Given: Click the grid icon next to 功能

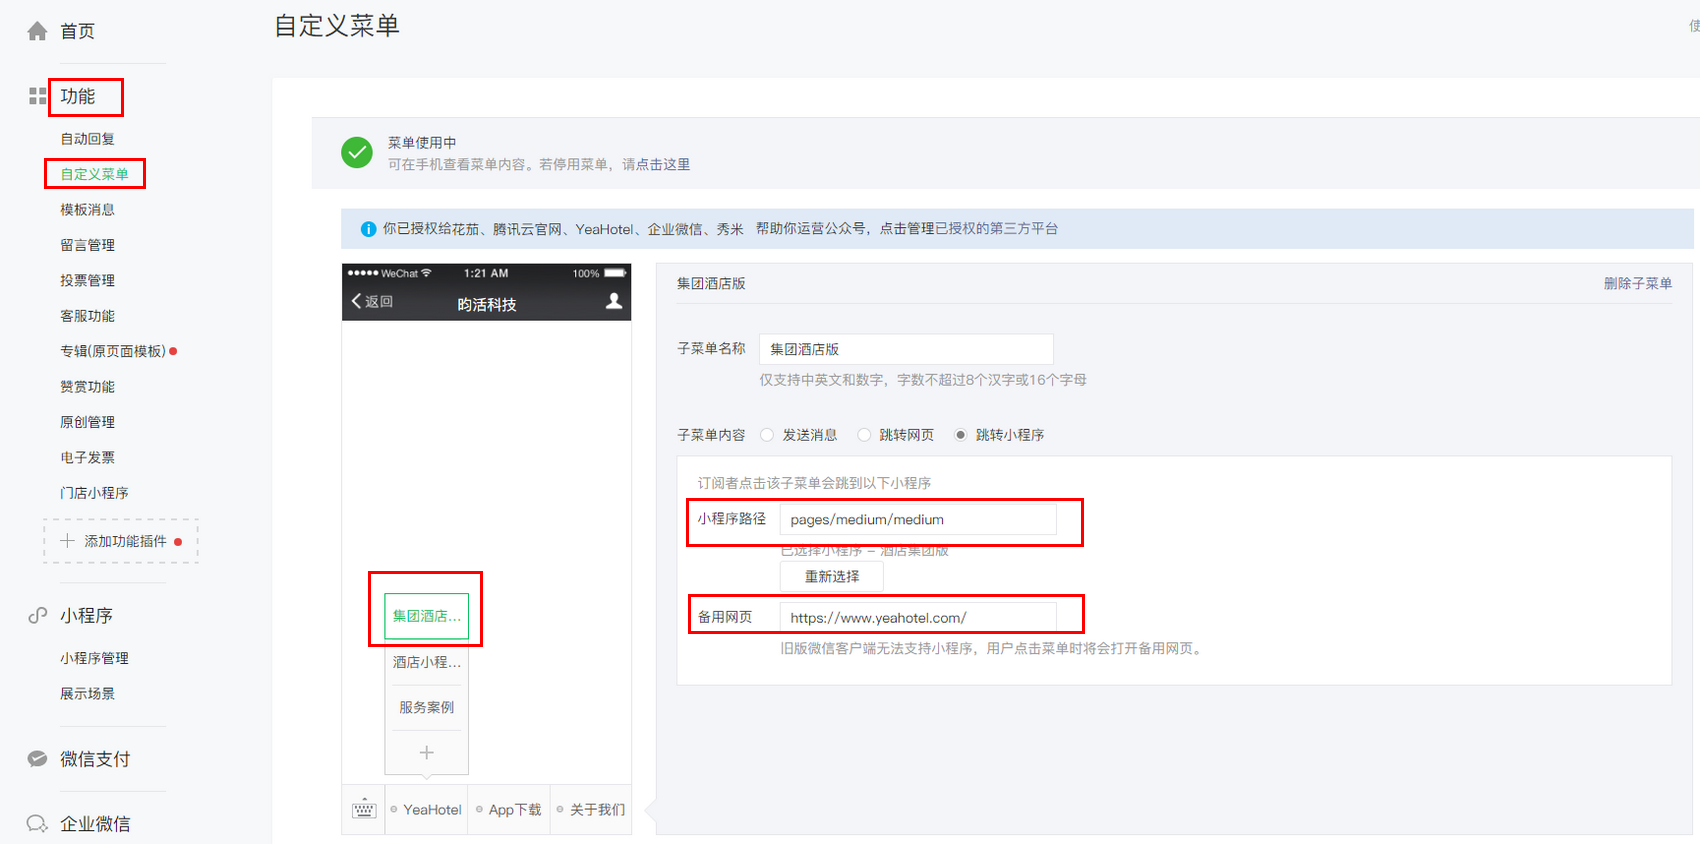Looking at the screenshot, I should (37, 96).
